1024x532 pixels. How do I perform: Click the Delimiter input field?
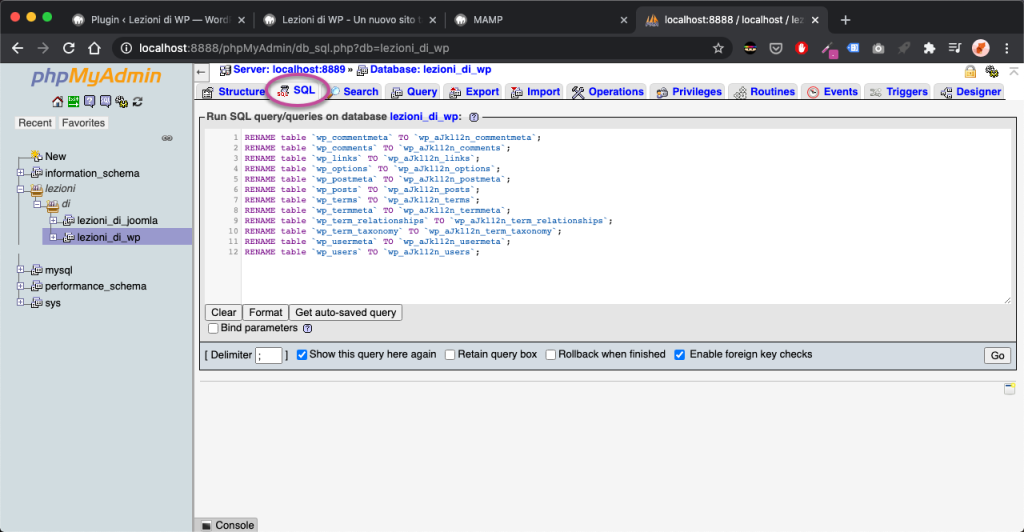pos(268,355)
